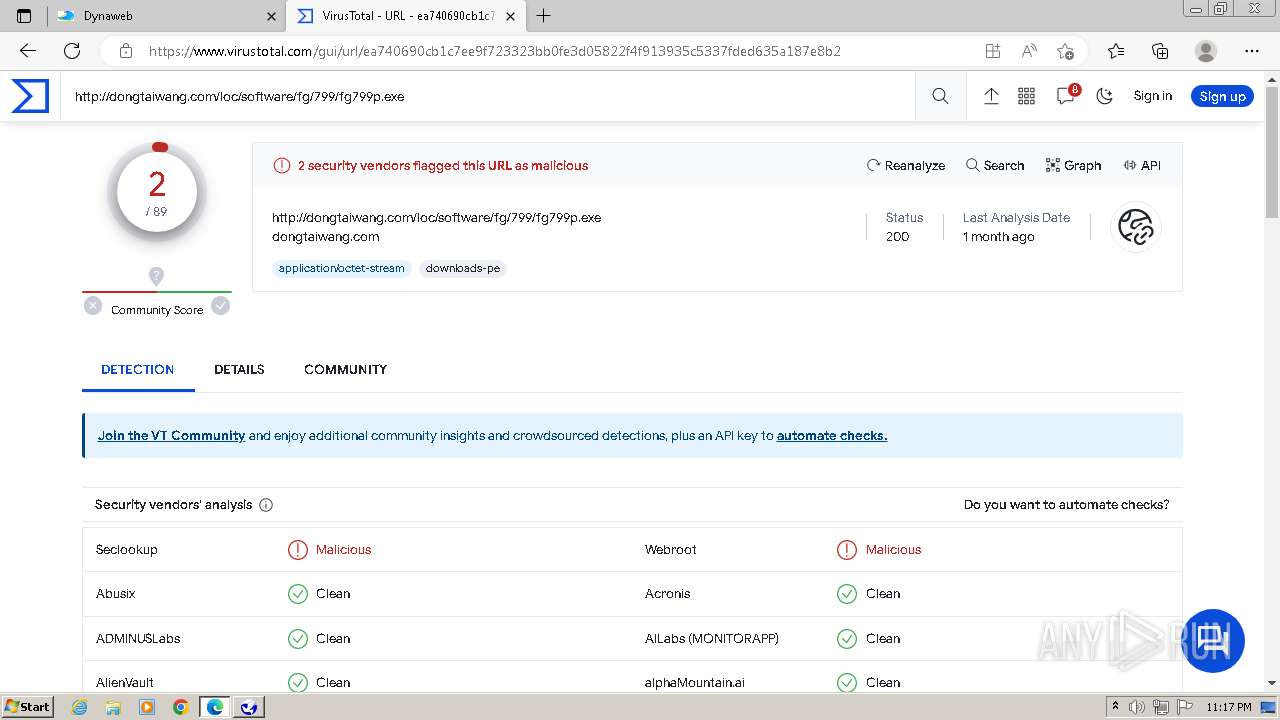Switch to the COMMUNITY tab
The image size is (1280, 720).
(x=345, y=369)
